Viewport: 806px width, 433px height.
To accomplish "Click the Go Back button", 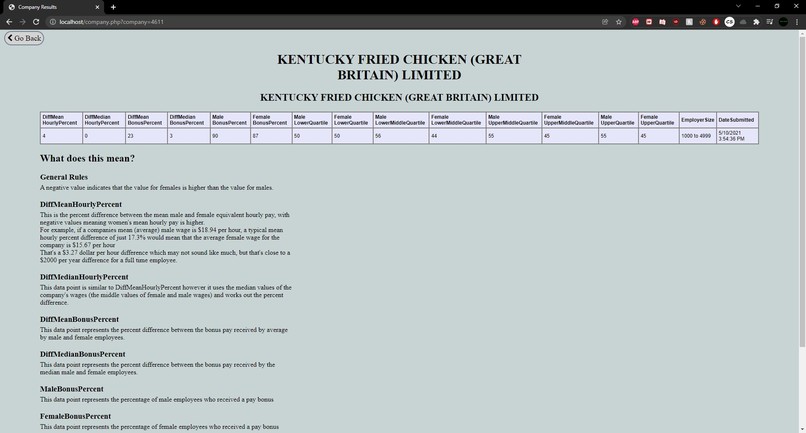I will pyautogui.click(x=24, y=38).
